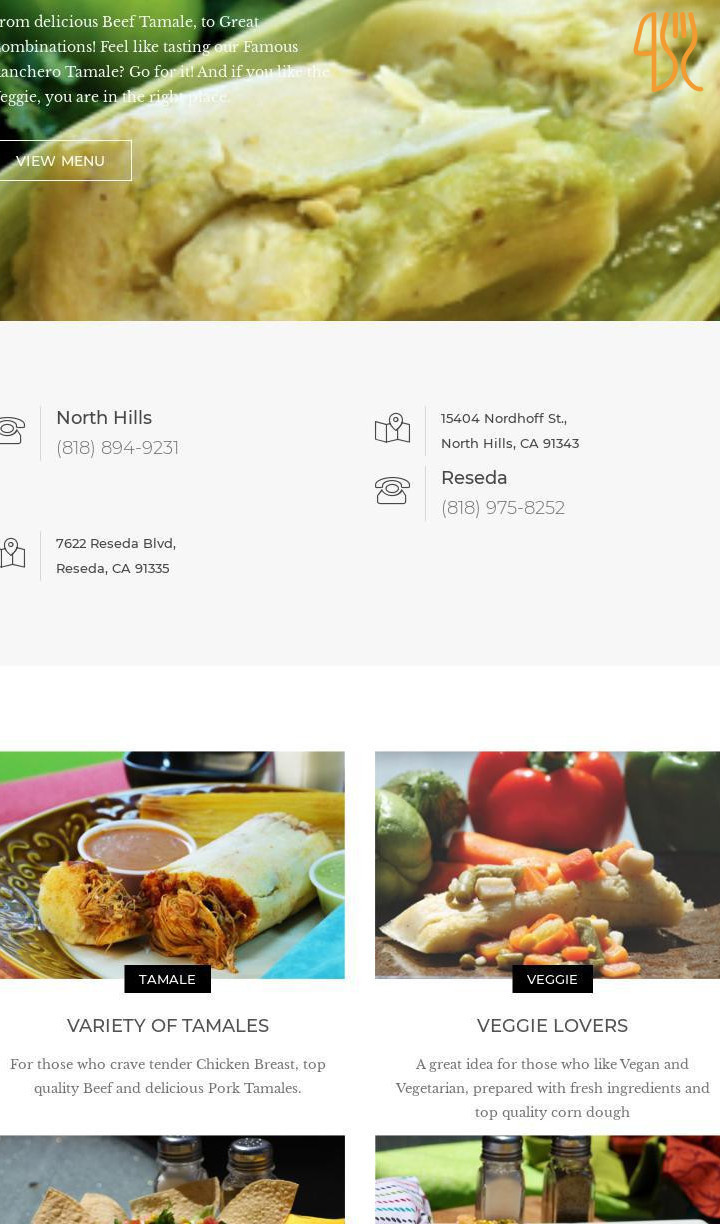Click the map icon beside Reseda Blvd address
The image size is (720, 1224).
11,553
